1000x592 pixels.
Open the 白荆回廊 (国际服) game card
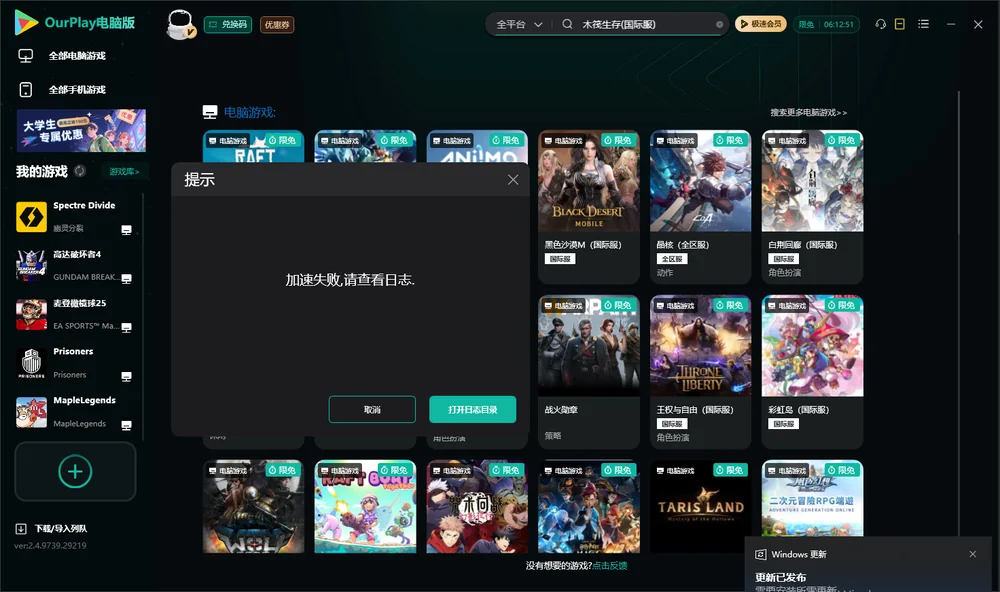point(812,207)
